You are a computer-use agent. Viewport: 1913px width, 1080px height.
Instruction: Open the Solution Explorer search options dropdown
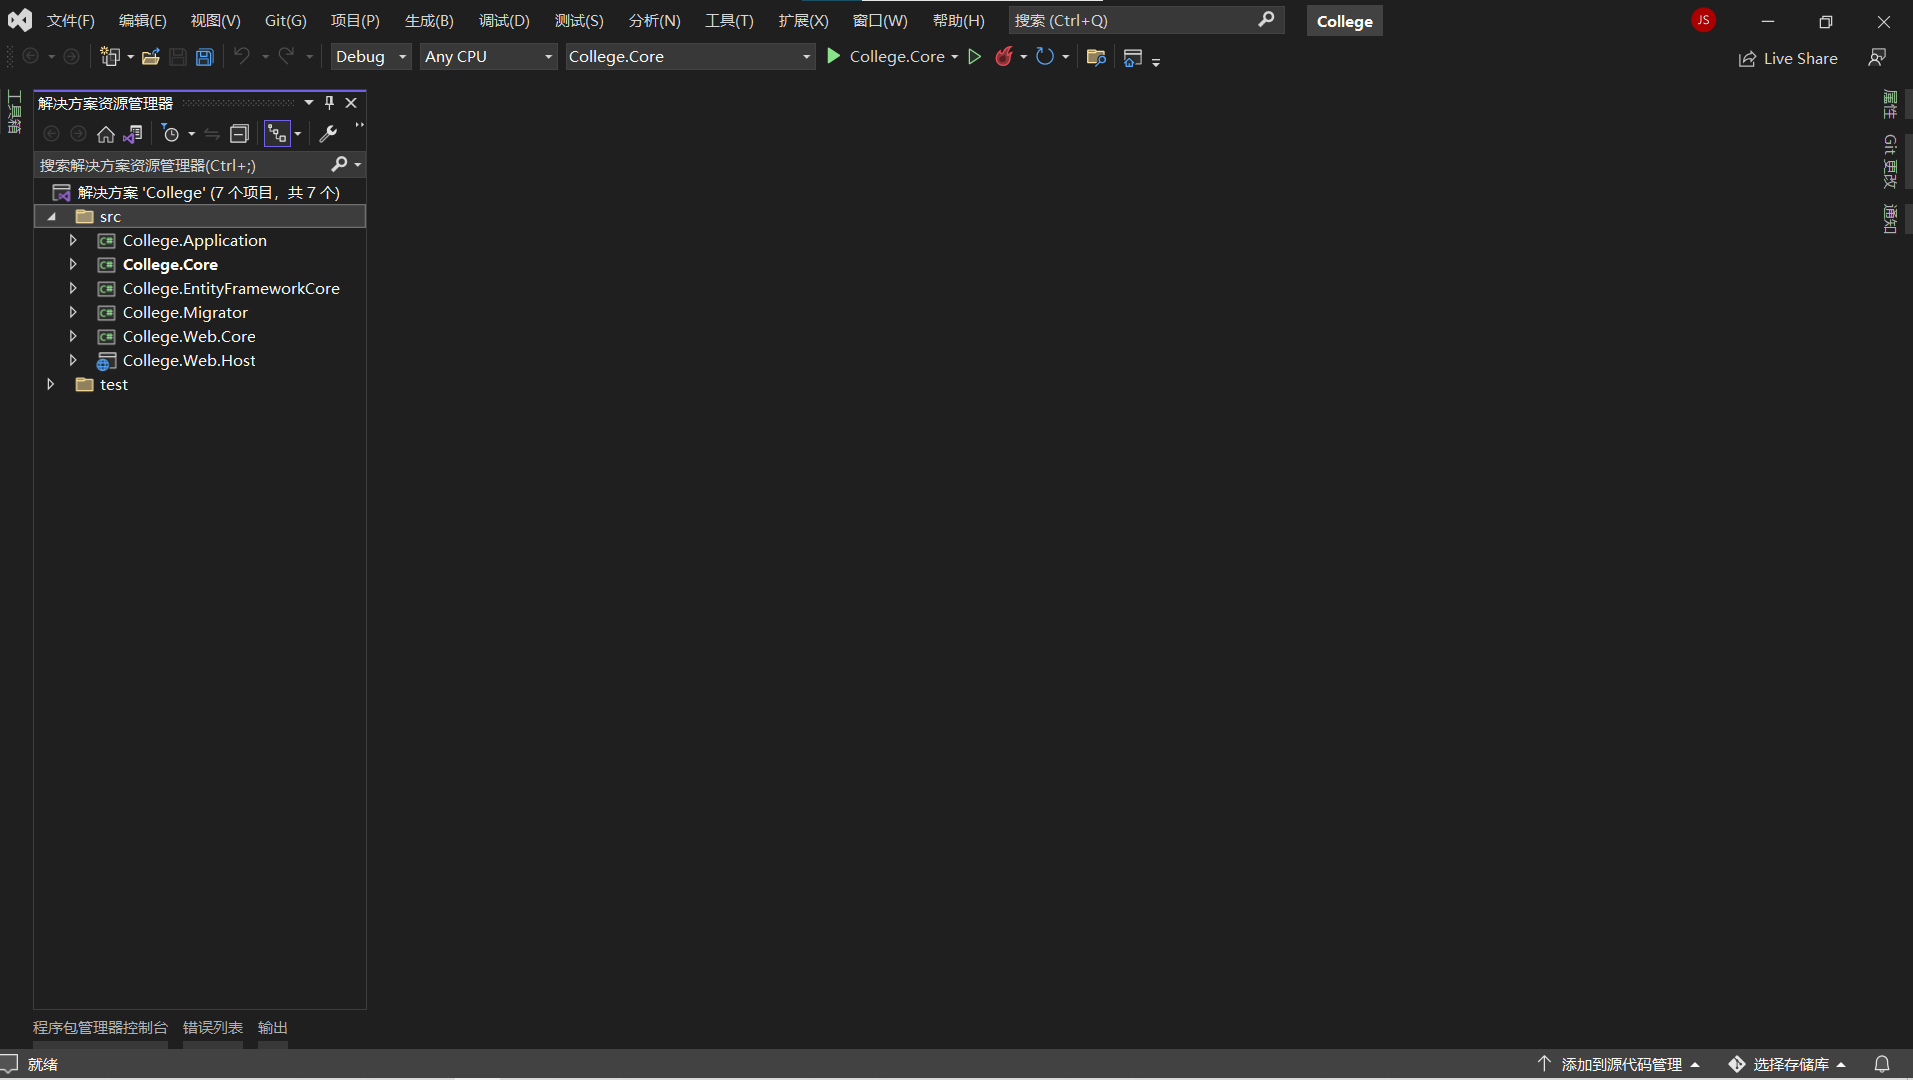click(358, 165)
